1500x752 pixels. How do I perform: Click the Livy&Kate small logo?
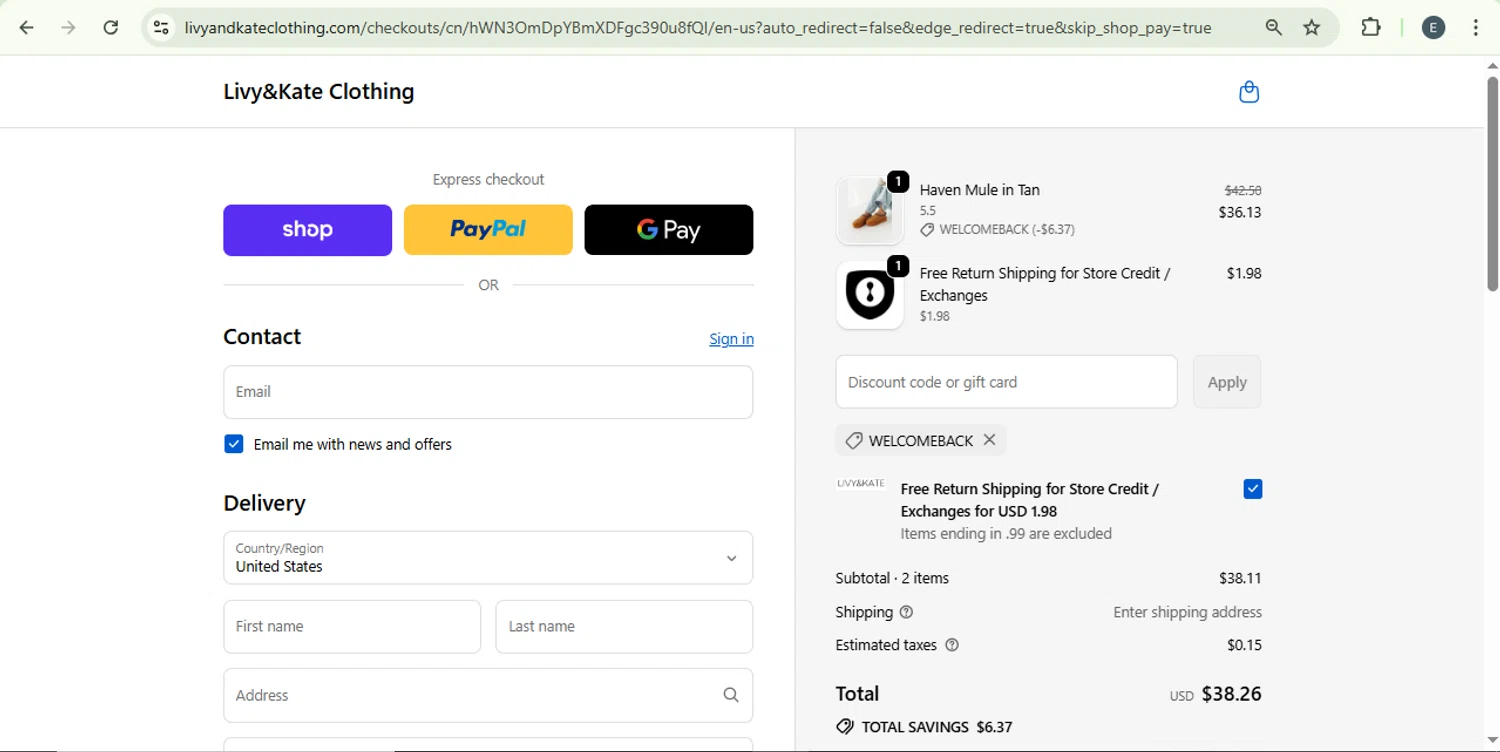point(861,484)
